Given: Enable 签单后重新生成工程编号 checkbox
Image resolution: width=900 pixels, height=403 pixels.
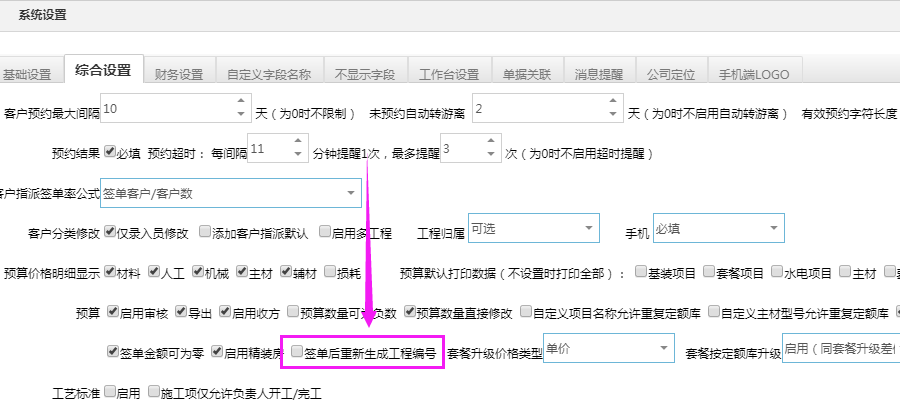Looking at the screenshot, I should [296, 351].
